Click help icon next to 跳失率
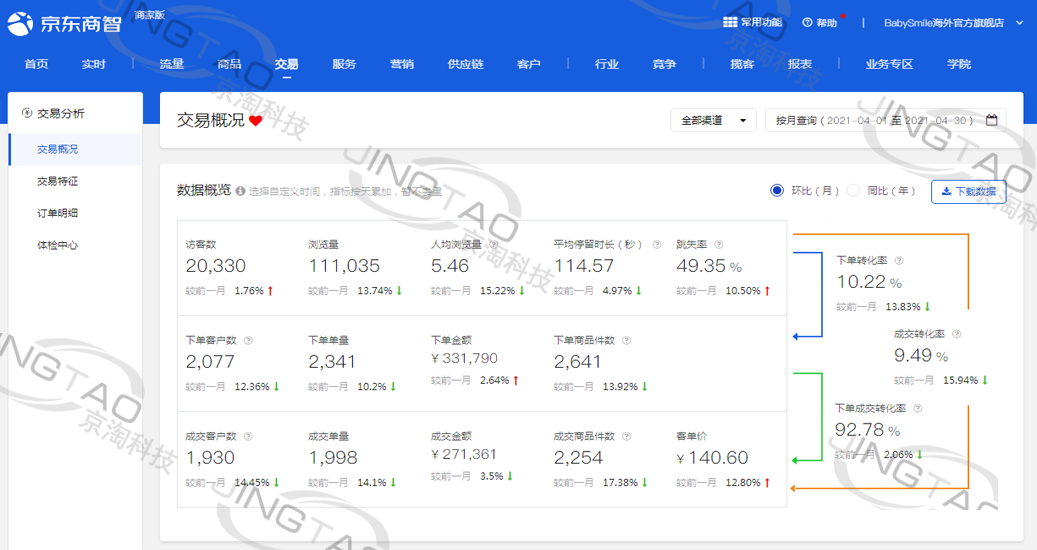 point(718,244)
